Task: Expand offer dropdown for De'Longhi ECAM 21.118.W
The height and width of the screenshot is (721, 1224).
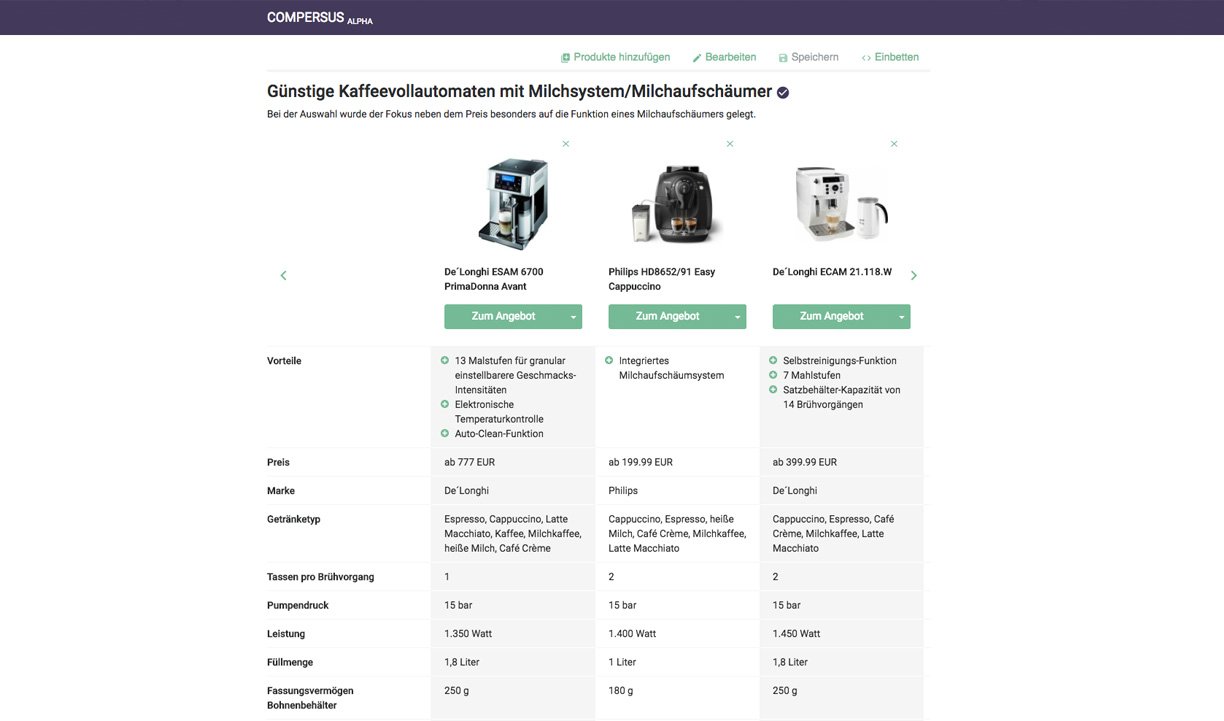Action: (x=901, y=317)
